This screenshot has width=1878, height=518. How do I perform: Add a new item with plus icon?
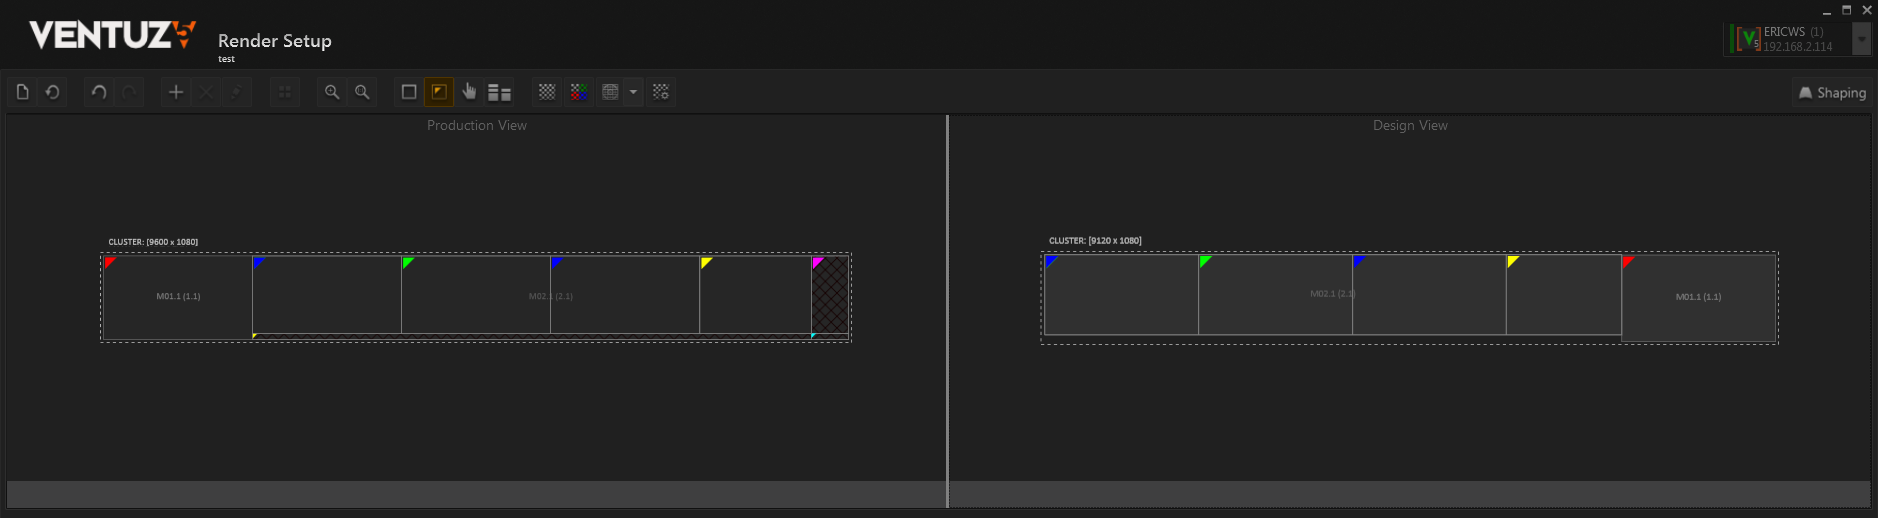pyautogui.click(x=176, y=92)
